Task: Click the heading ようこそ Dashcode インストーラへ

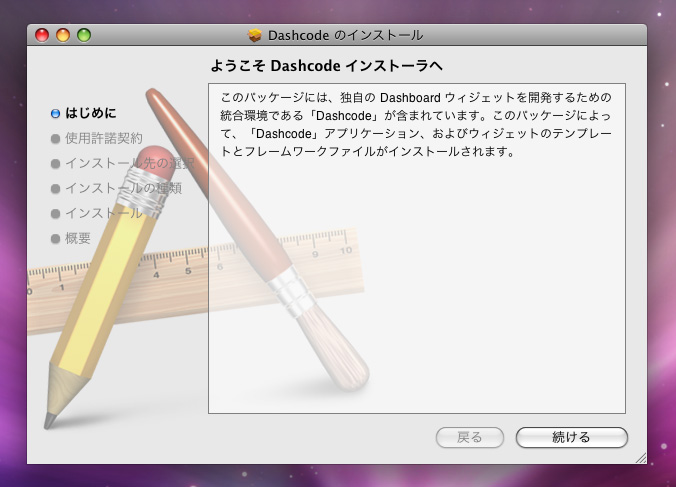Action: (x=327, y=66)
